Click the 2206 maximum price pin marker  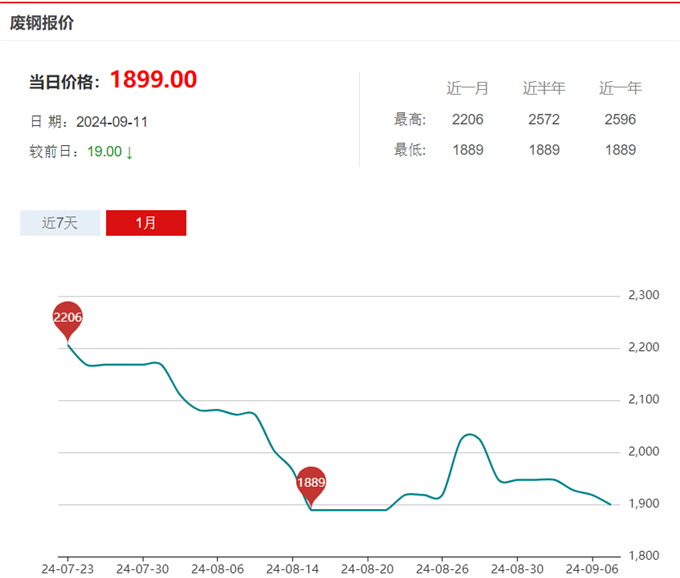pos(67,318)
